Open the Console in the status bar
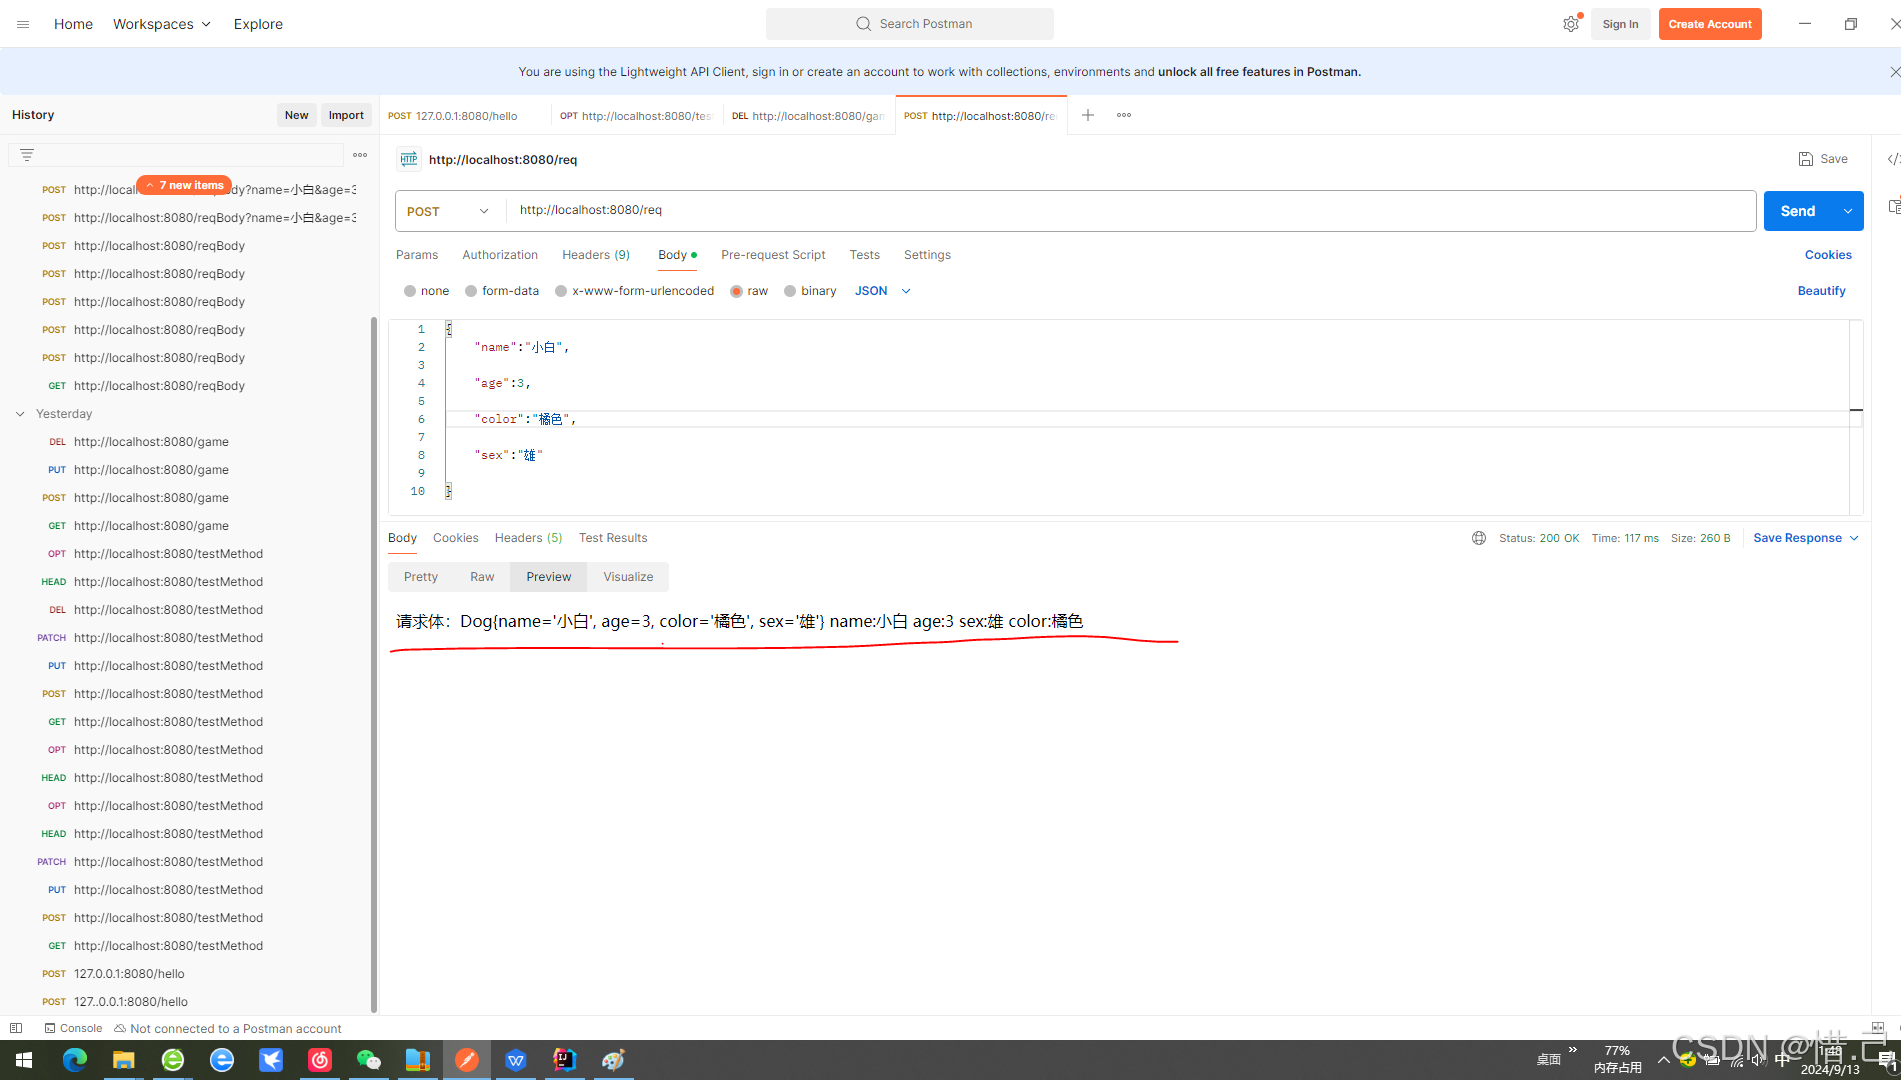Screen dimensions: 1901x1080 click(73, 1028)
